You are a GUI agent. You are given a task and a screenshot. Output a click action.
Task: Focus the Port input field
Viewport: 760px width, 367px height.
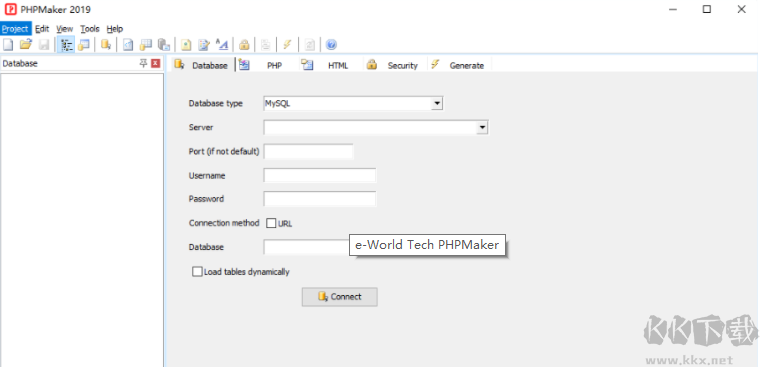coord(308,152)
